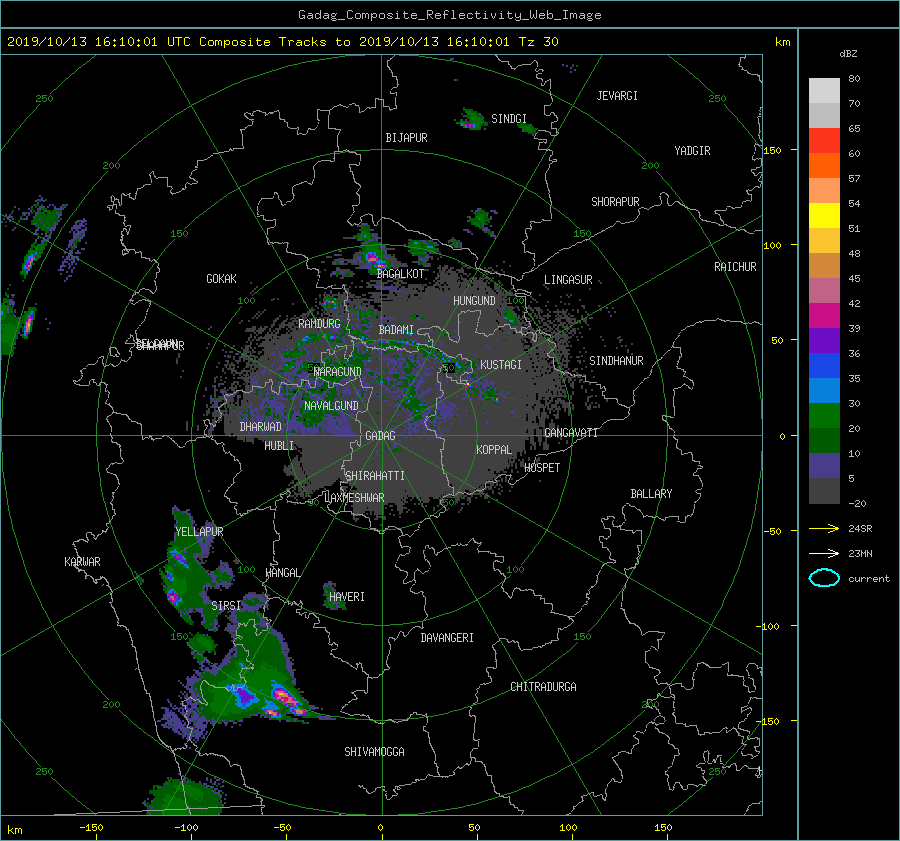Click the LINGASUR city label
The height and width of the screenshot is (841, 900).
(568, 280)
